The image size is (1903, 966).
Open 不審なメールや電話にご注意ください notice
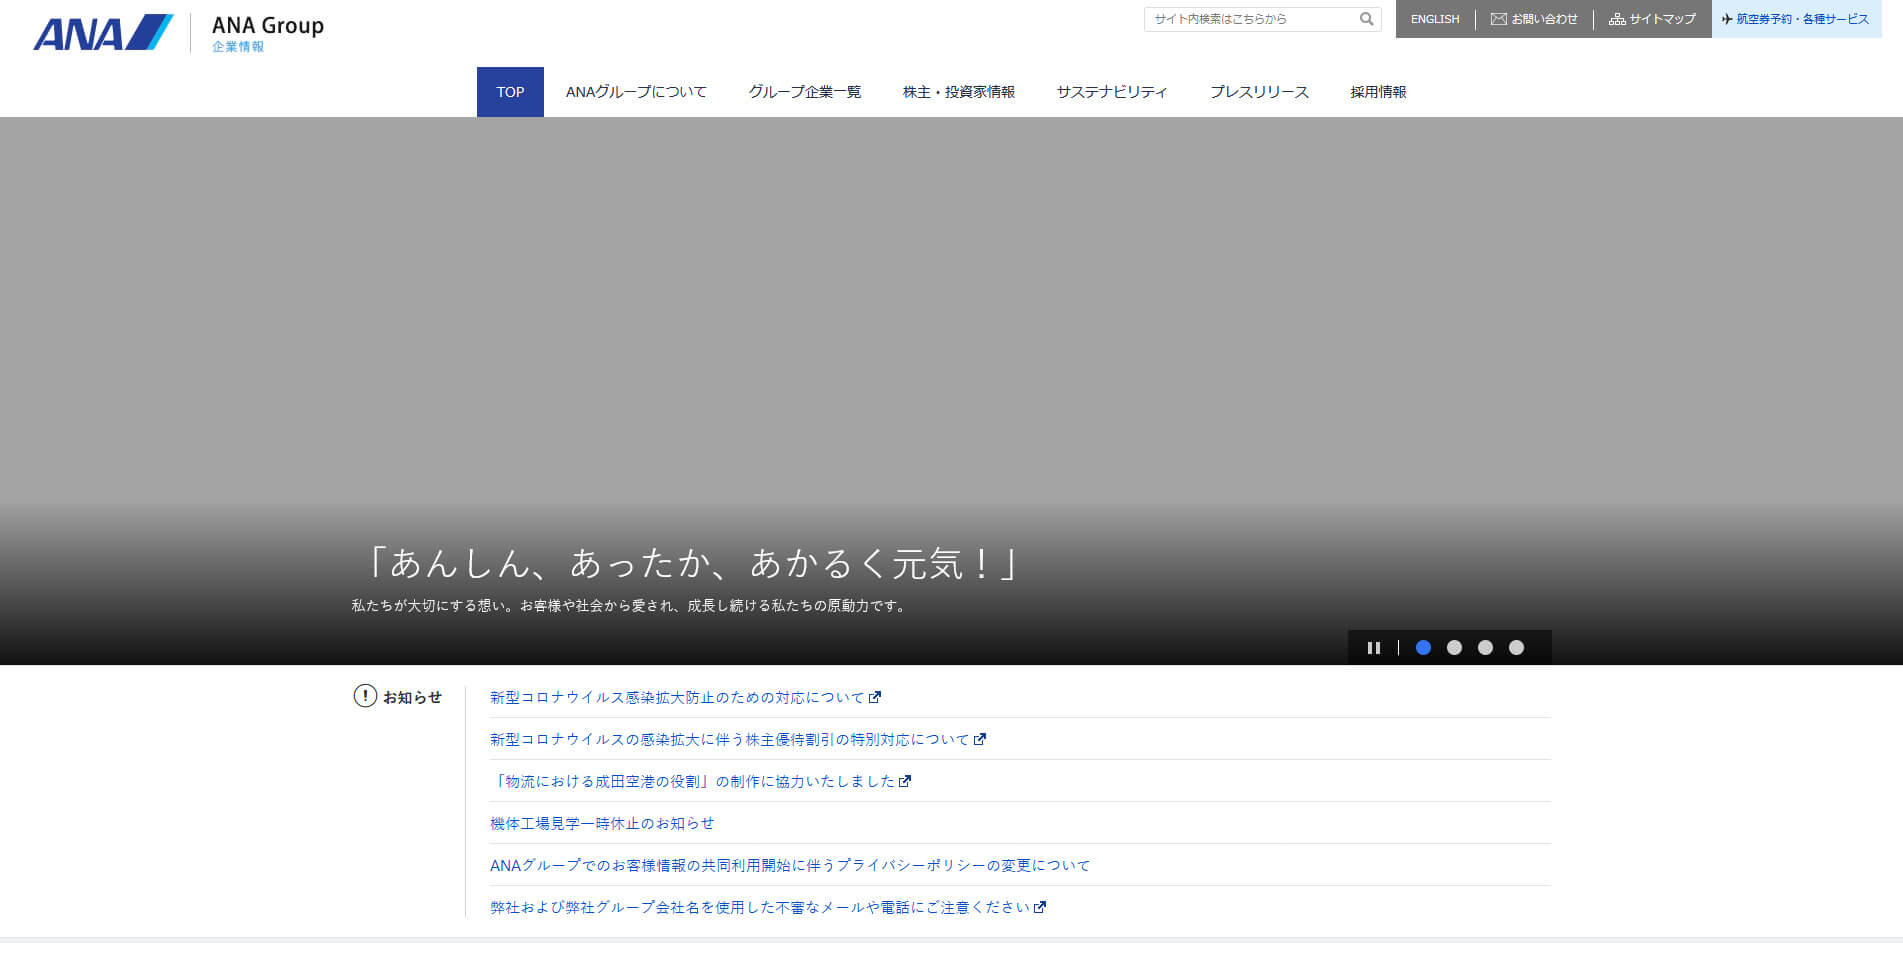click(768, 908)
